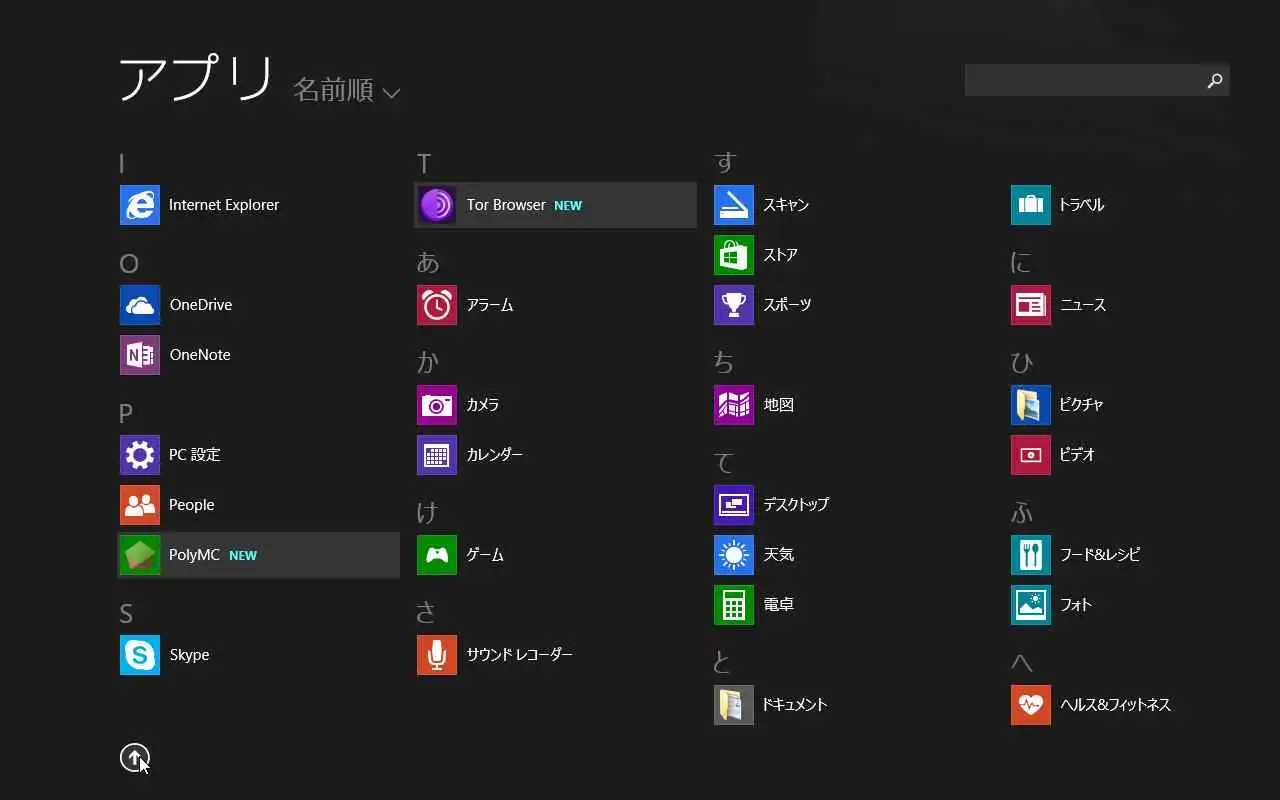Select the へ group header

pos(1022,662)
